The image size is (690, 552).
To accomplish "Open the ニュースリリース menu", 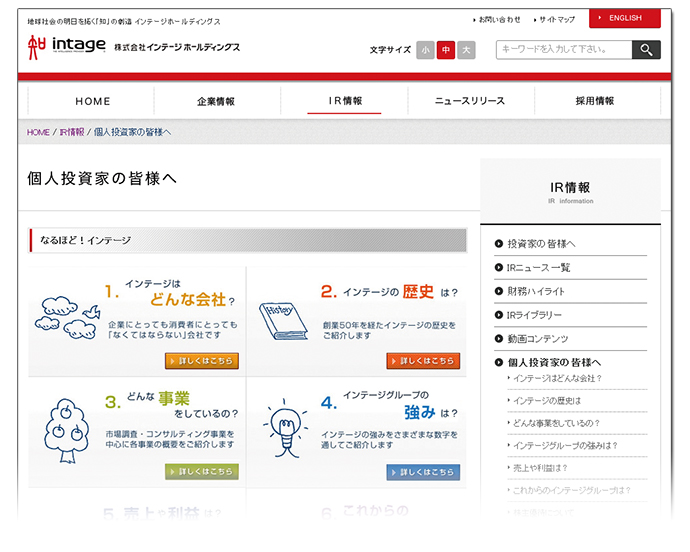I will click(470, 101).
